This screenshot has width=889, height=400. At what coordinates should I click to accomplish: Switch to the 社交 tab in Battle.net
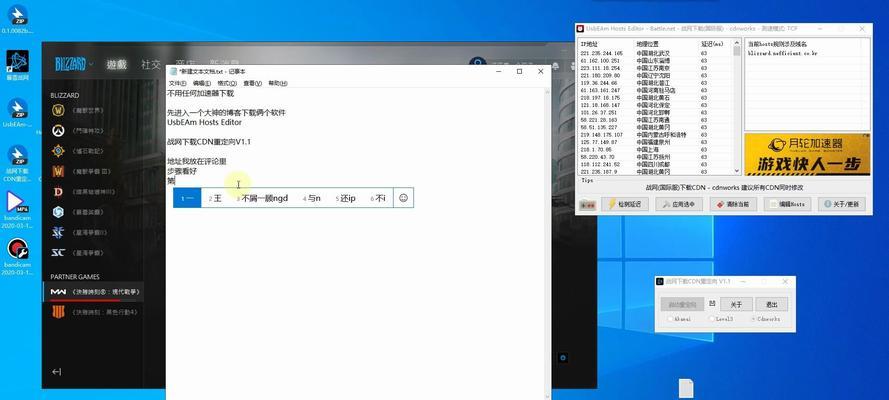click(151, 65)
